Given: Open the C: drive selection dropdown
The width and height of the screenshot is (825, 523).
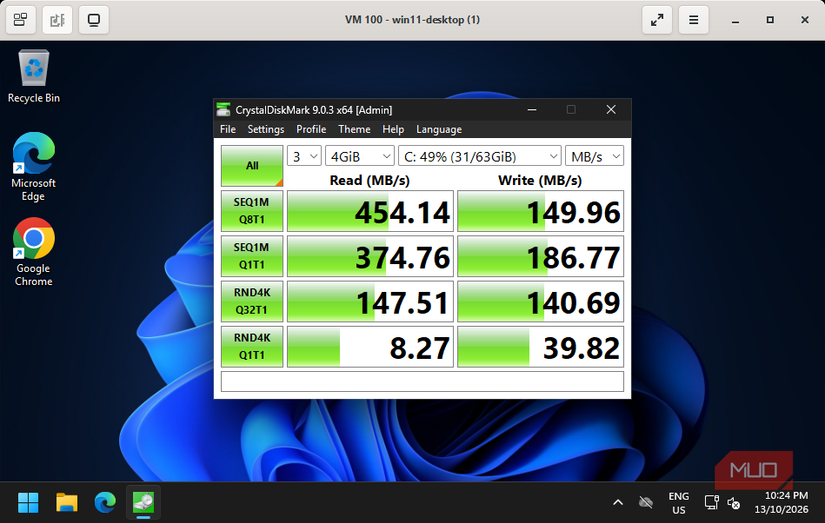Looking at the screenshot, I should 480,156.
